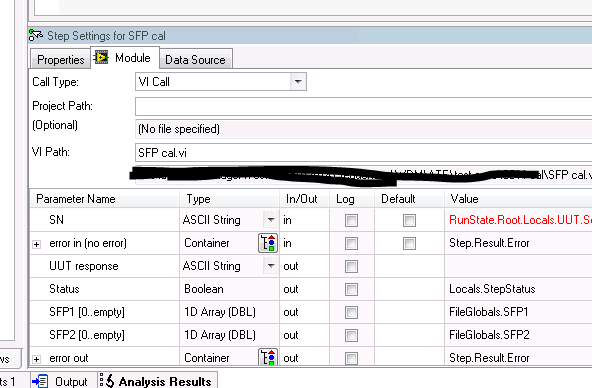Click 1D Array (DBL) type for SFP1

point(230,312)
